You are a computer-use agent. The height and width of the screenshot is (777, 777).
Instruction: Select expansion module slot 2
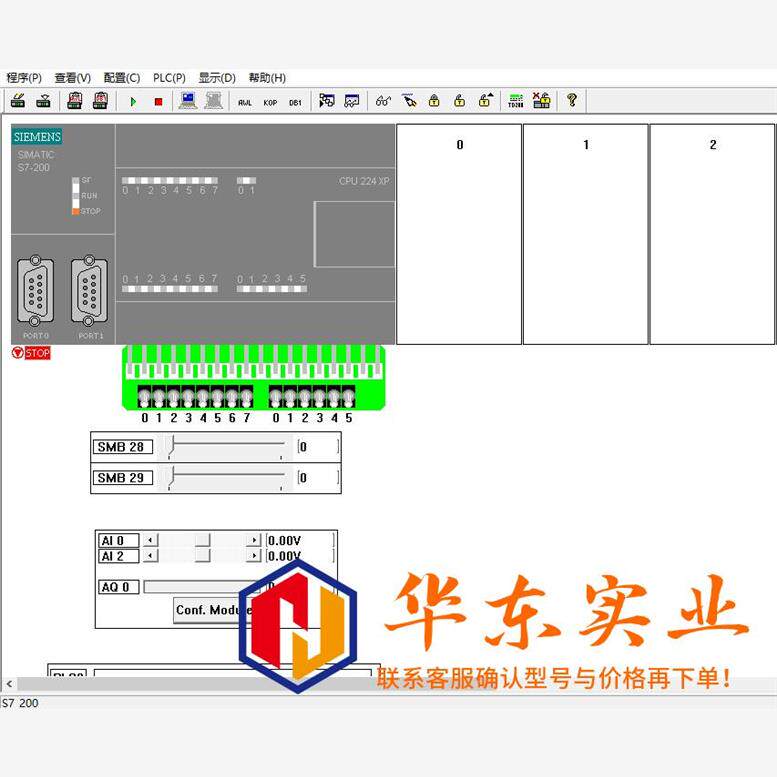click(712, 234)
